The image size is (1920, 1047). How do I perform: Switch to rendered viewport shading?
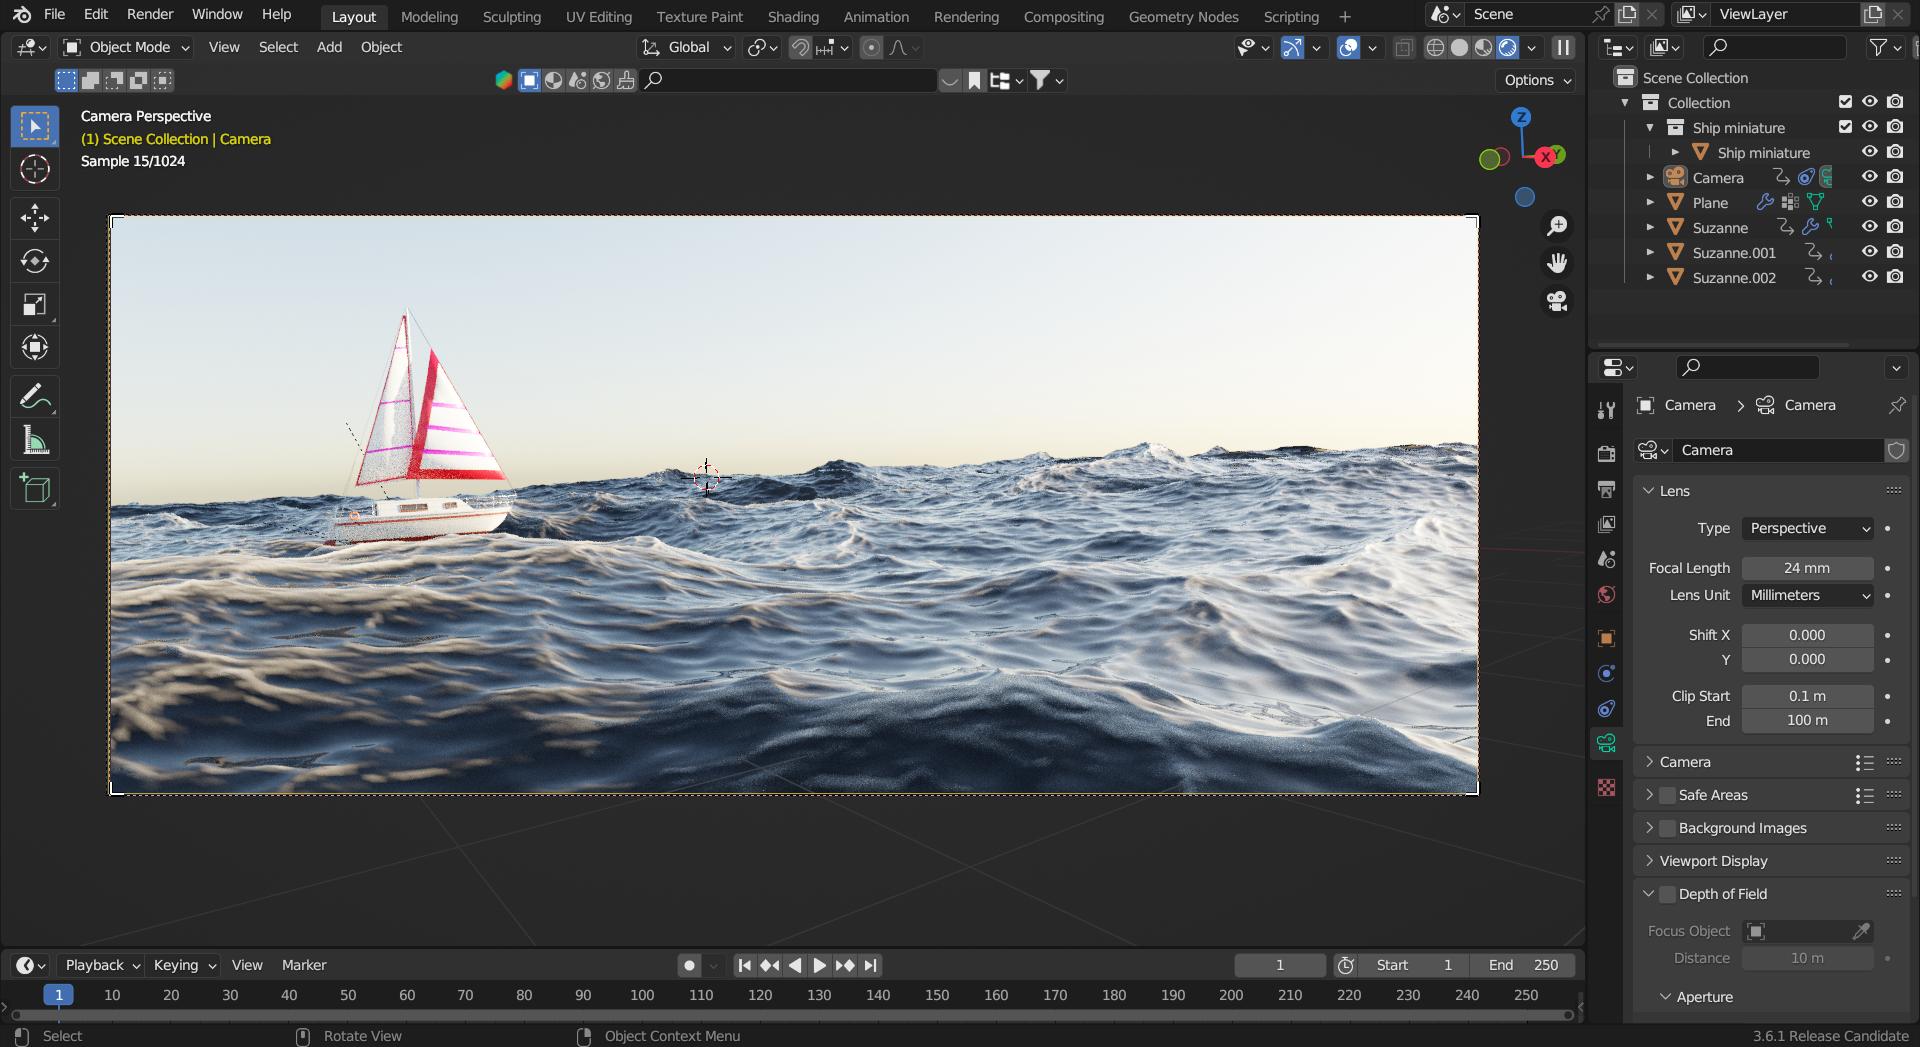pyautogui.click(x=1508, y=47)
